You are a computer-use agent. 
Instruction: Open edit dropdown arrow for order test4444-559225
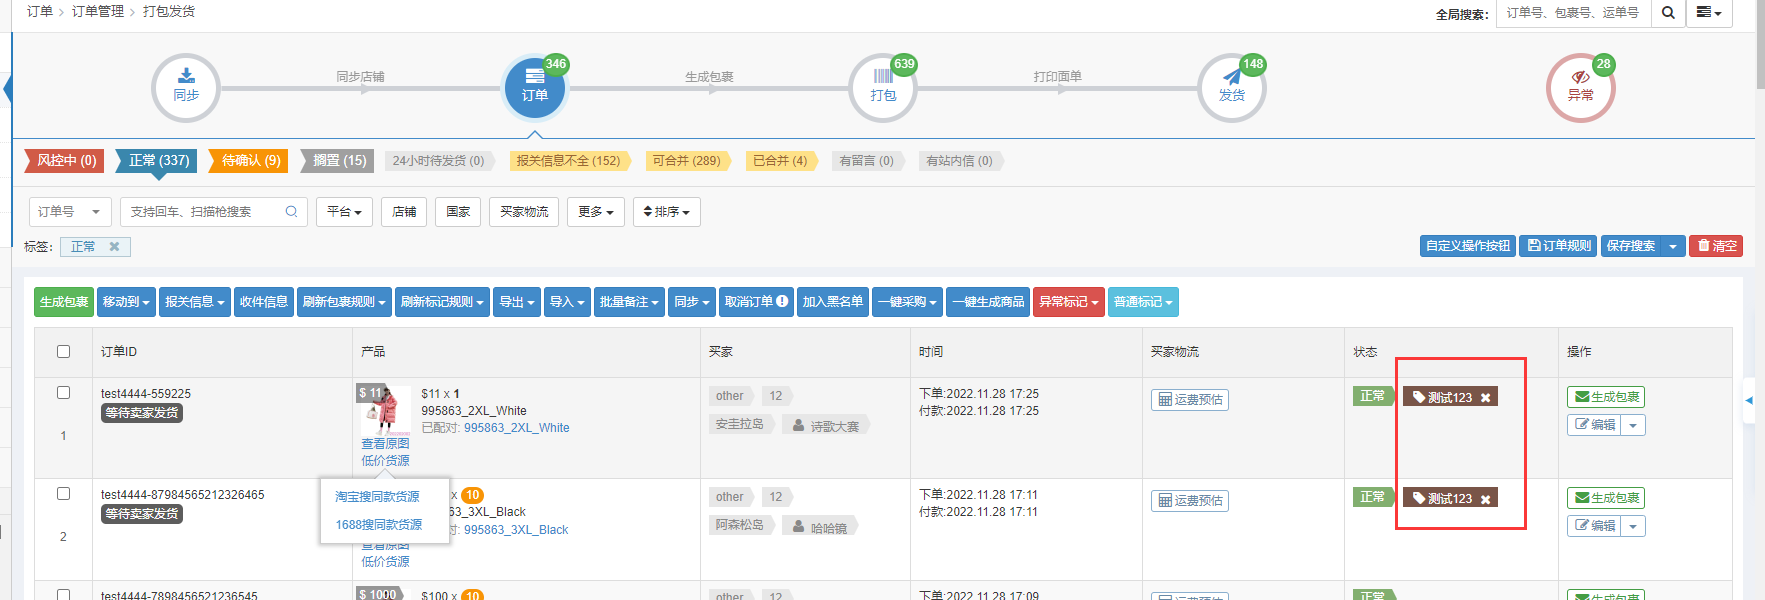point(1633,425)
